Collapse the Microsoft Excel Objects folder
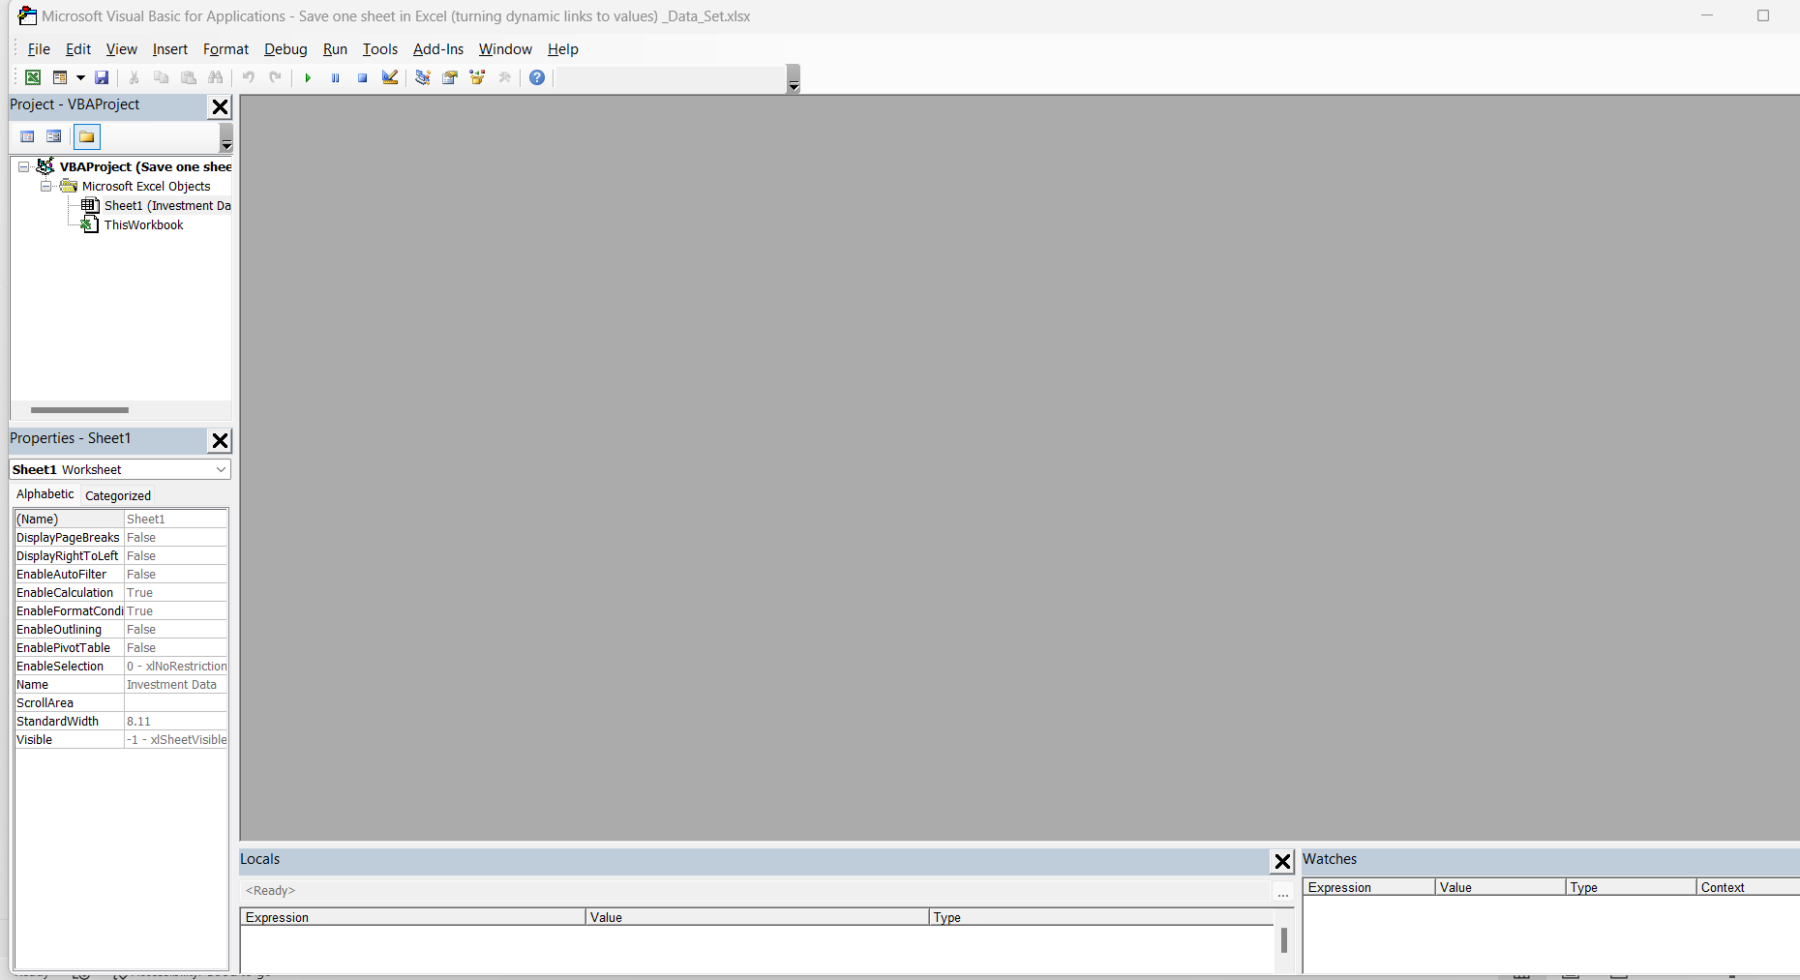This screenshot has height=980, width=1800. (46, 186)
